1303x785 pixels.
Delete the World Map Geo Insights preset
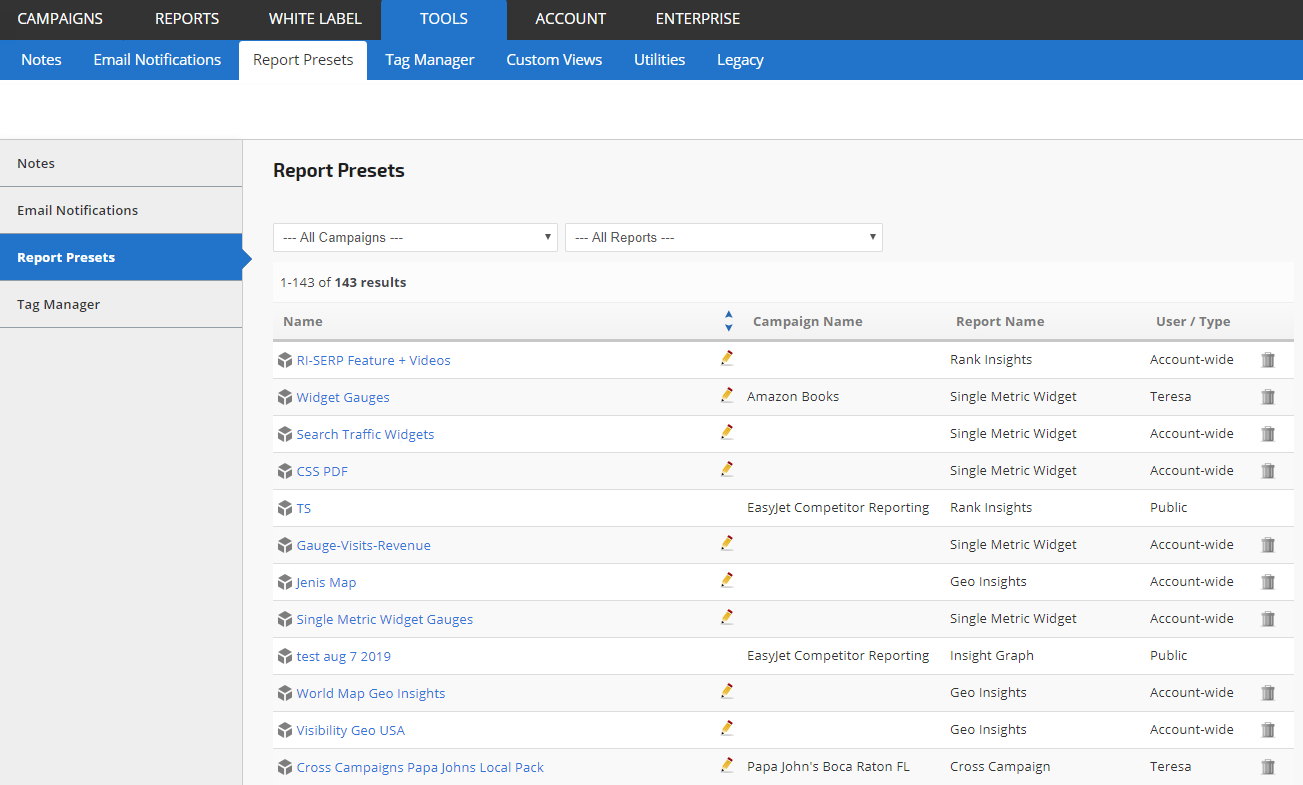1268,693
